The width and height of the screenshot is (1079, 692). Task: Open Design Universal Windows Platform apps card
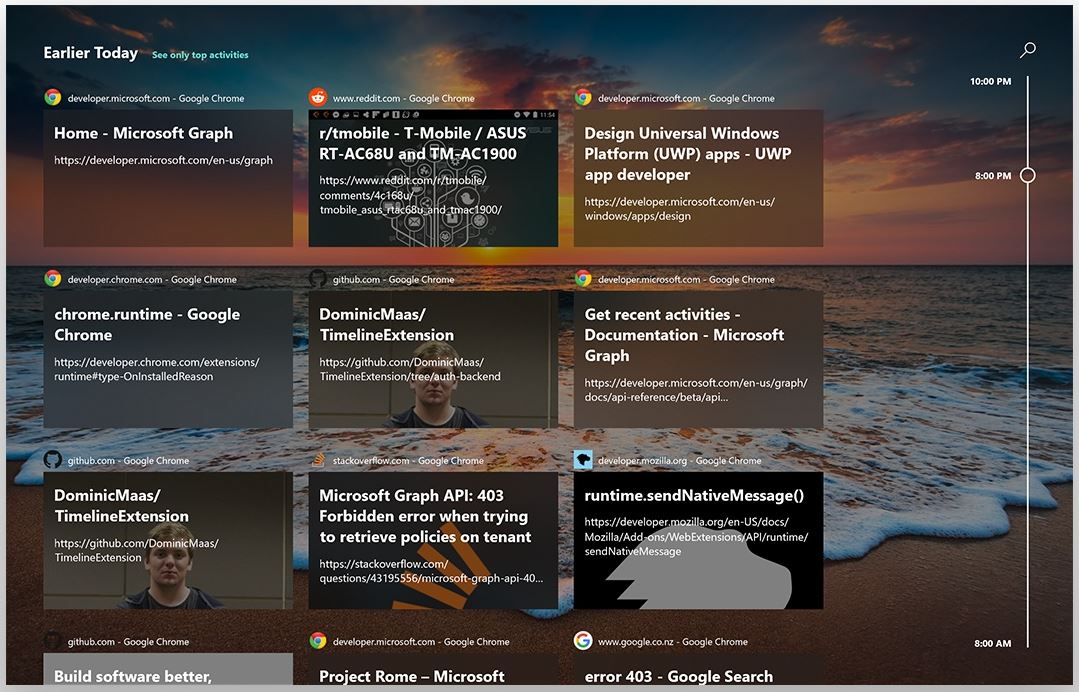click(x=698, y=178)
